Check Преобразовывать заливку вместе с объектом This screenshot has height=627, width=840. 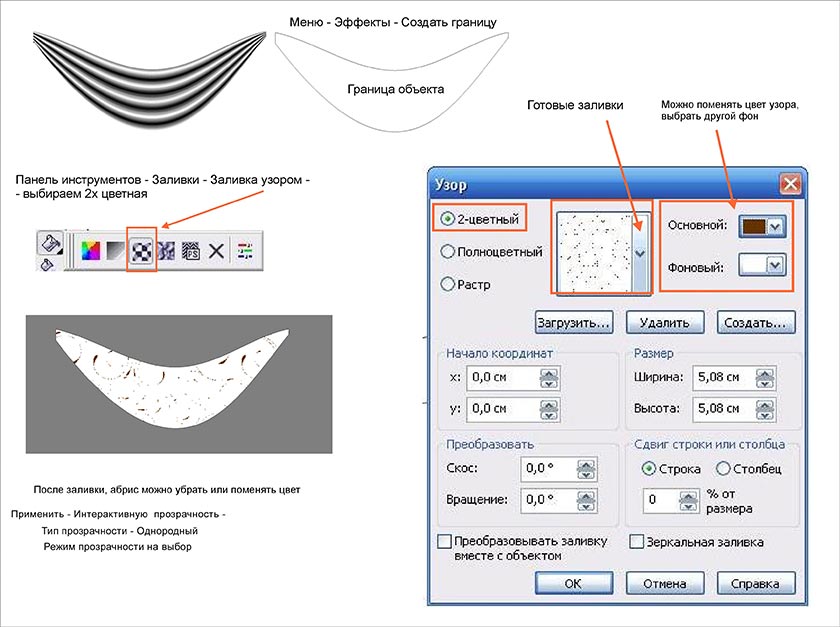click(x=445, y=542)
